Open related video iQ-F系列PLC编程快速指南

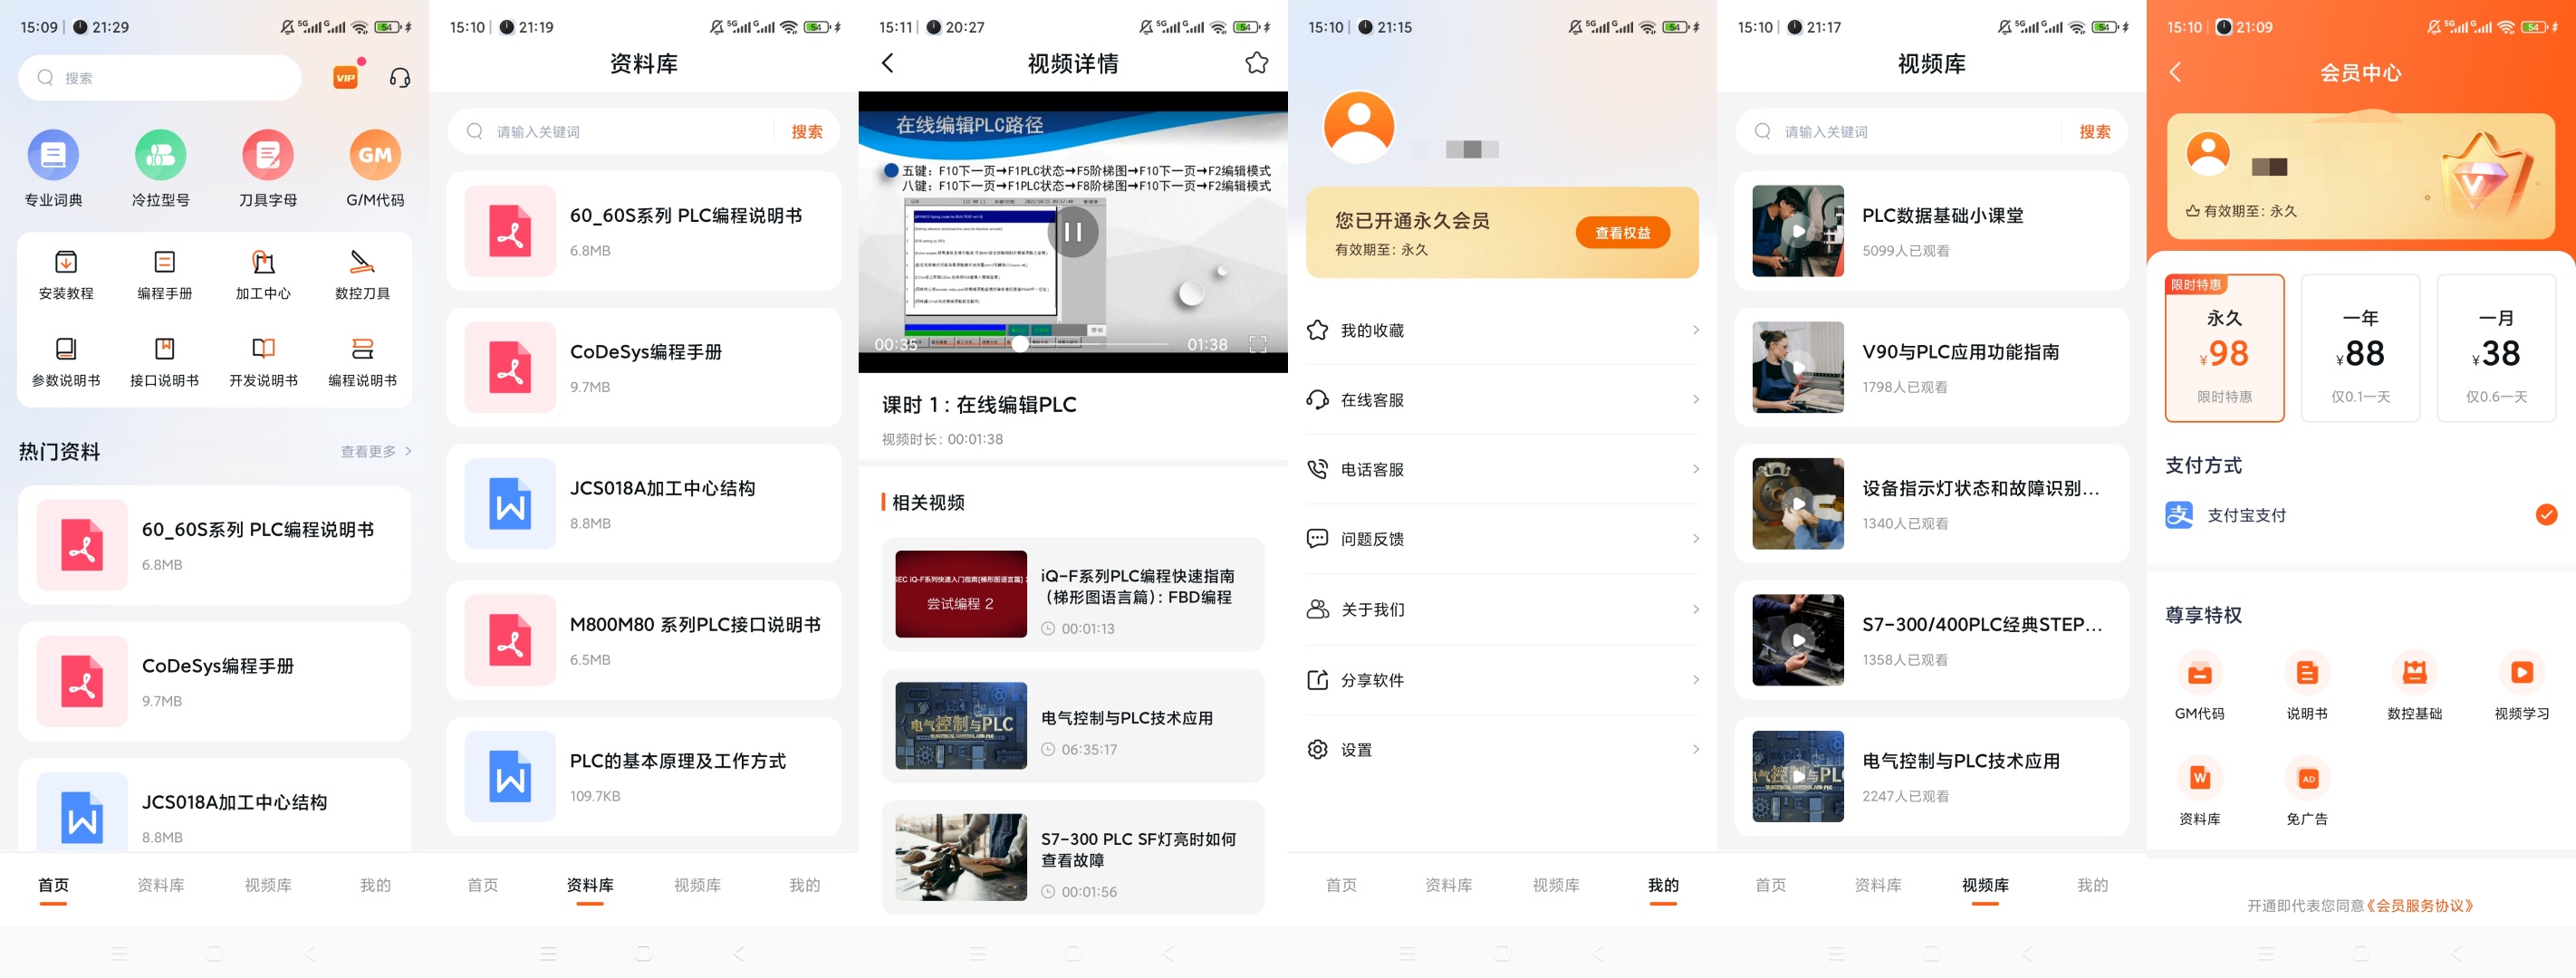pyautogui.click(x=1073, y=594)
